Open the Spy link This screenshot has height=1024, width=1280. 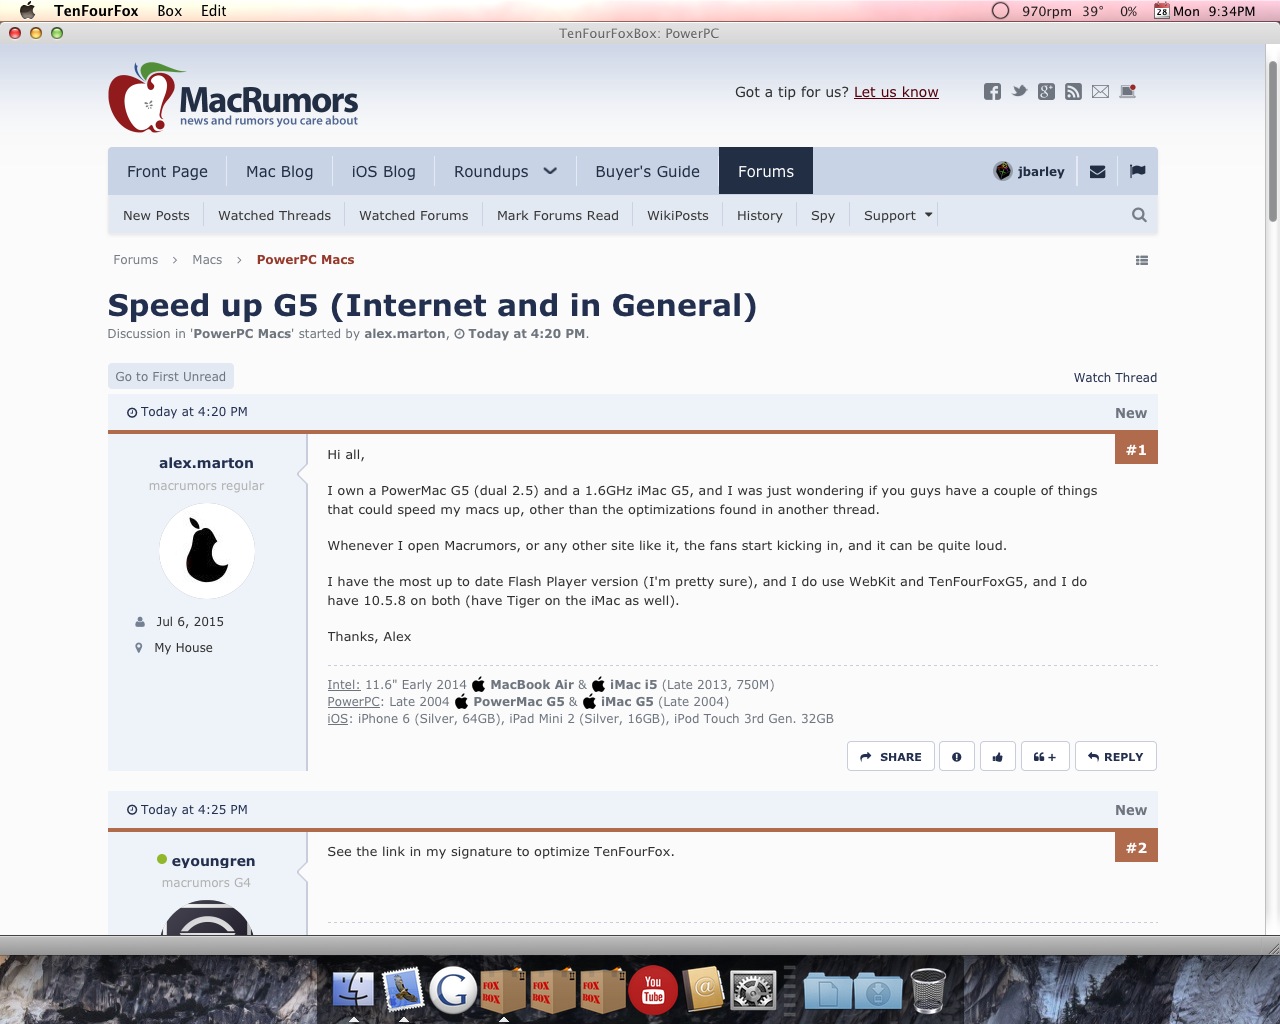point(823,215)
